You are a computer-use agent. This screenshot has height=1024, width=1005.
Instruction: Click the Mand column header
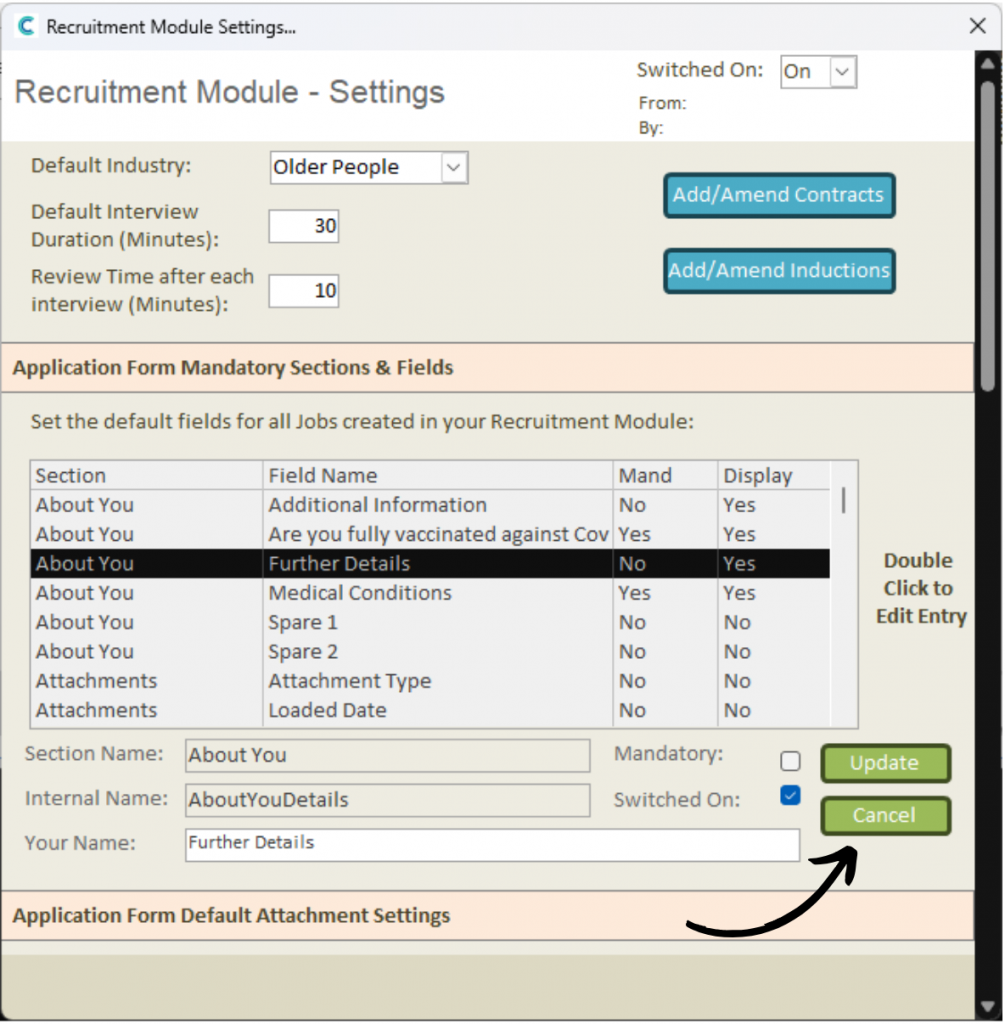pos(665,475)
